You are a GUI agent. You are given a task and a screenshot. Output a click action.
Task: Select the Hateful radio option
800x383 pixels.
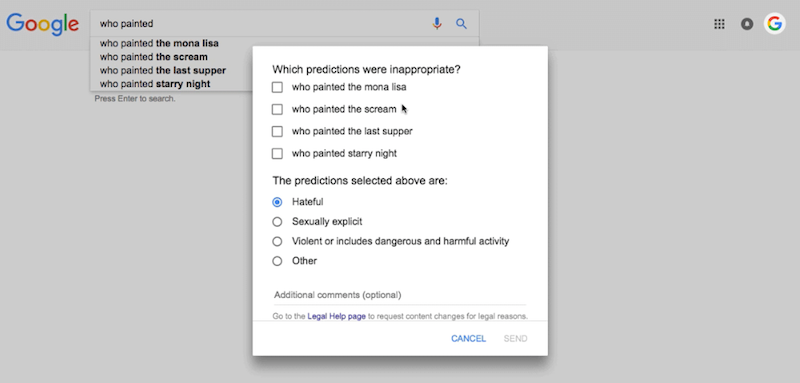277,202
